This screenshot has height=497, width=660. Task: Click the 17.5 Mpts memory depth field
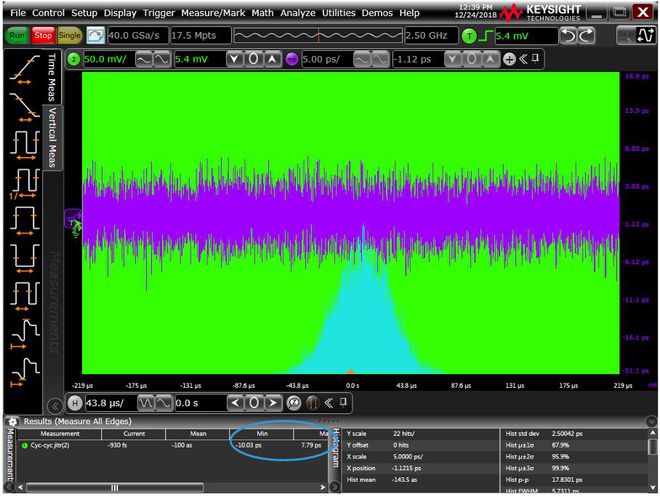201,36
